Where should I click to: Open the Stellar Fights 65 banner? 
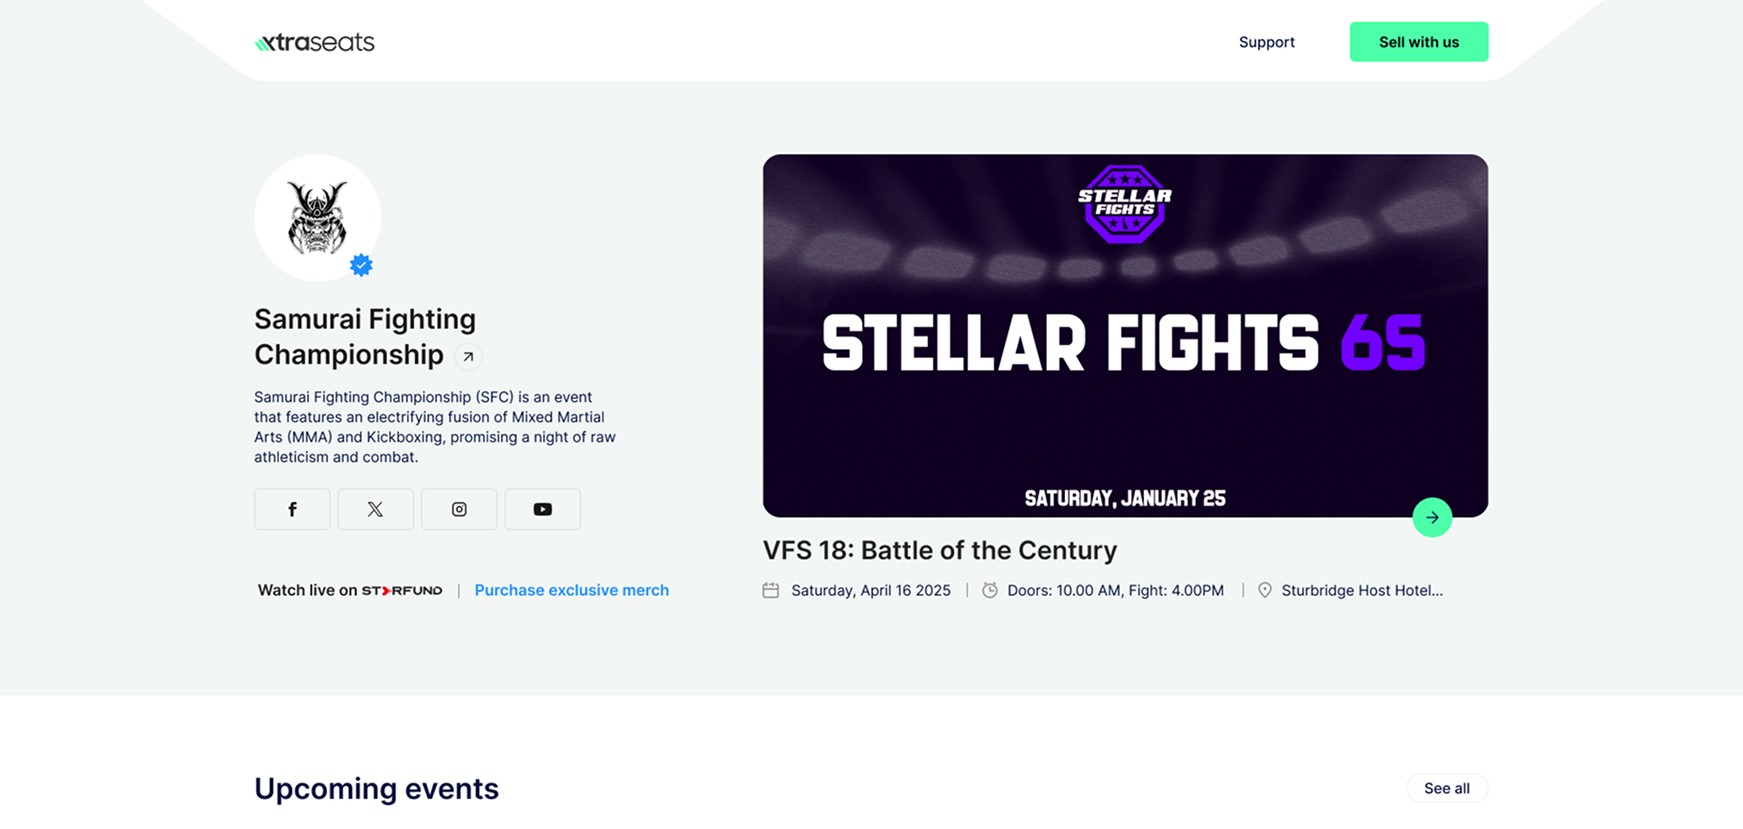1125,335
